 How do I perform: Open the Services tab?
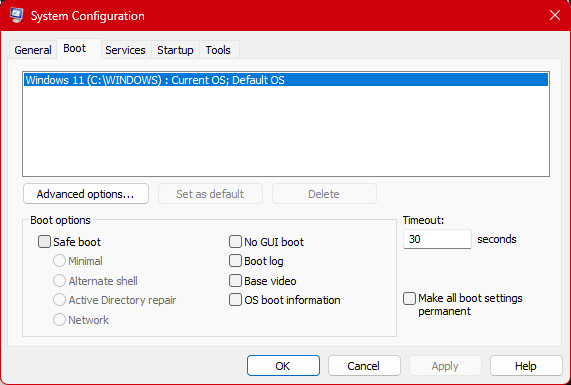pos(125,50)
